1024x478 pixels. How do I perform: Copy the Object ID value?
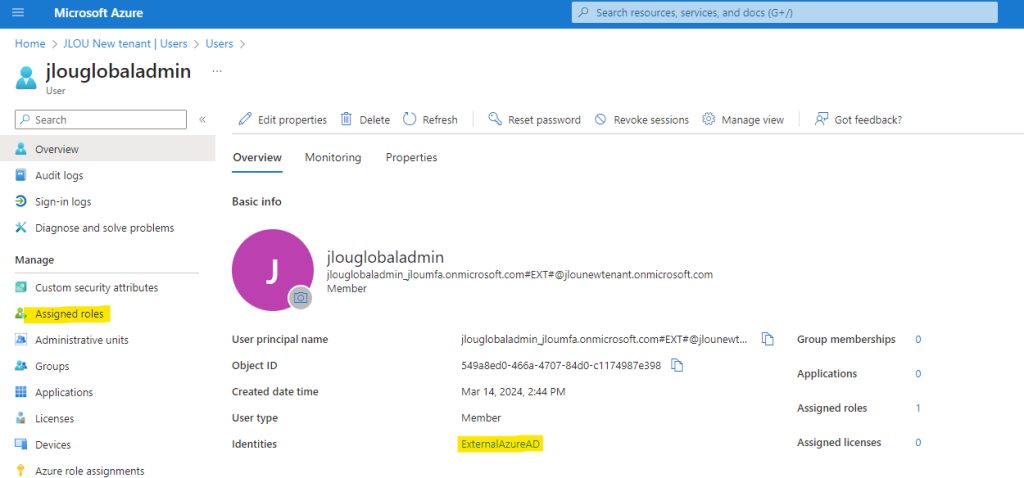tap(677, 366)
